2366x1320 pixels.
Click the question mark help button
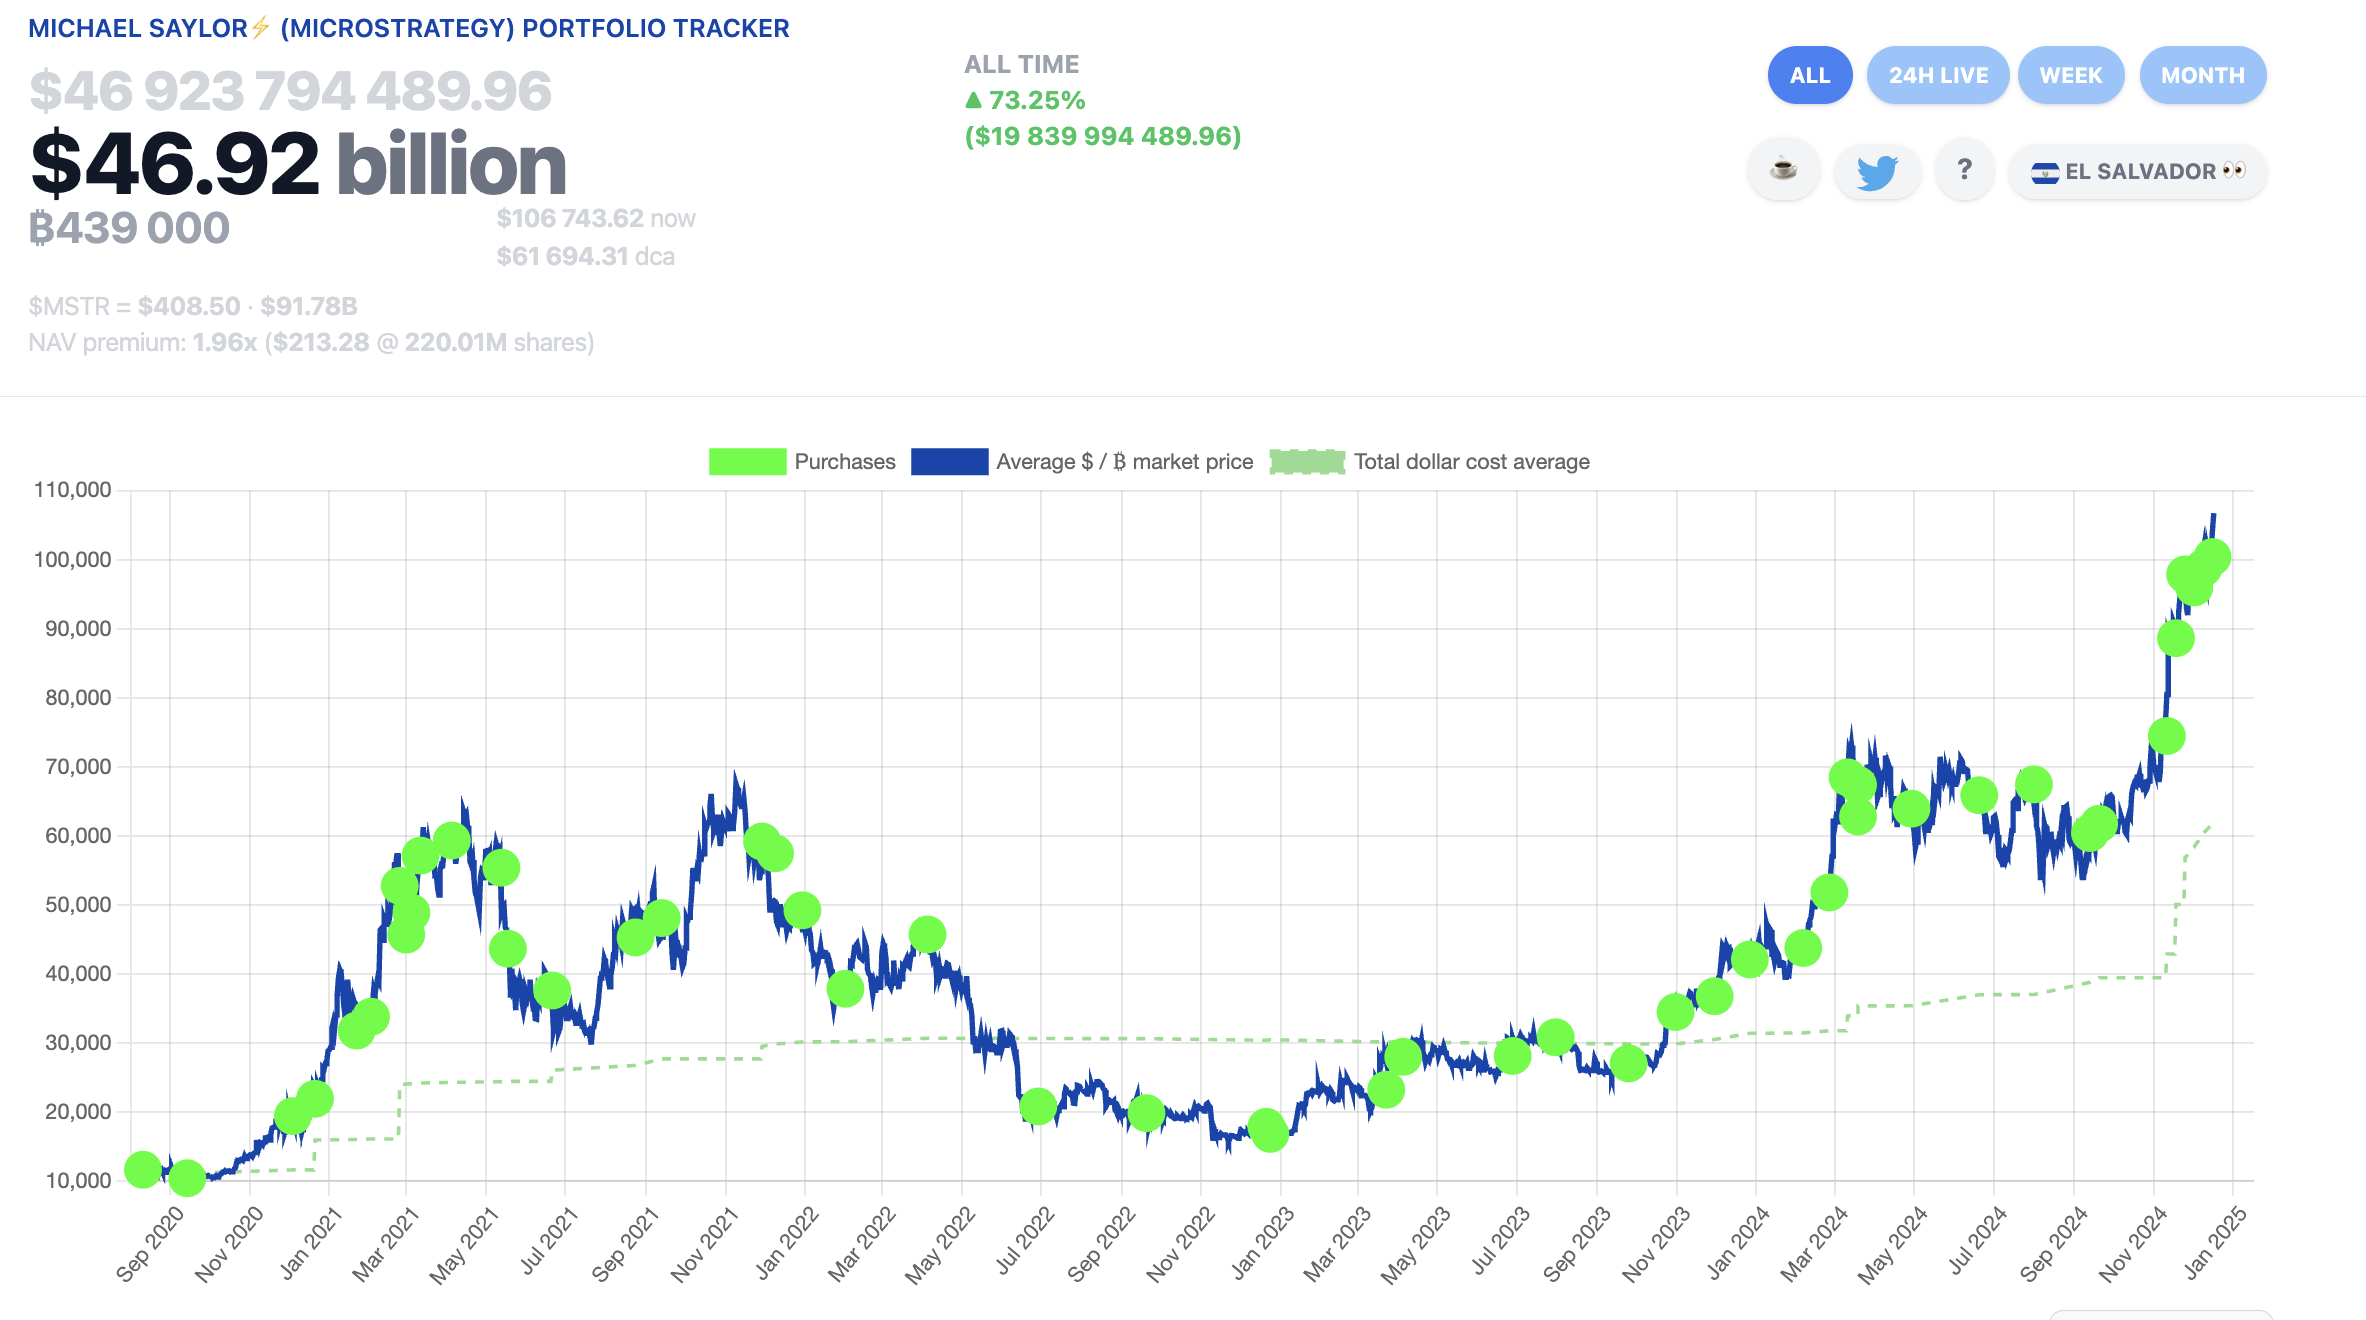pyautogui.click(x=1964, y=170)
